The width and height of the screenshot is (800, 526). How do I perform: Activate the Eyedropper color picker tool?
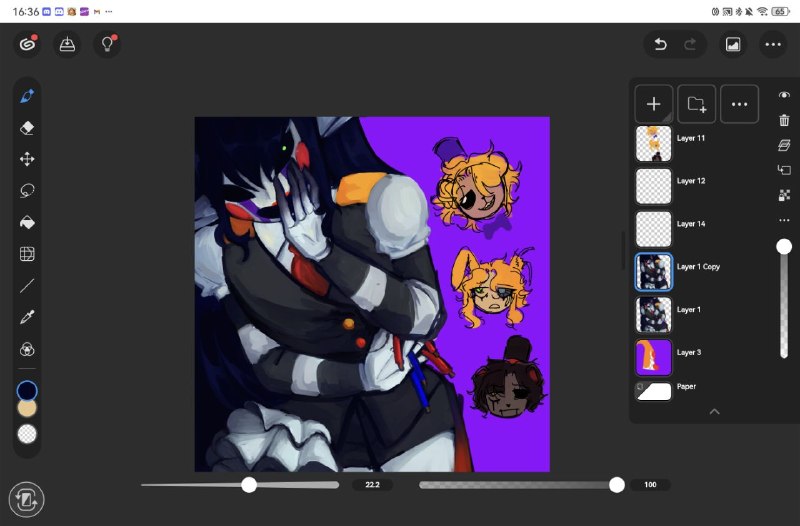27,317
